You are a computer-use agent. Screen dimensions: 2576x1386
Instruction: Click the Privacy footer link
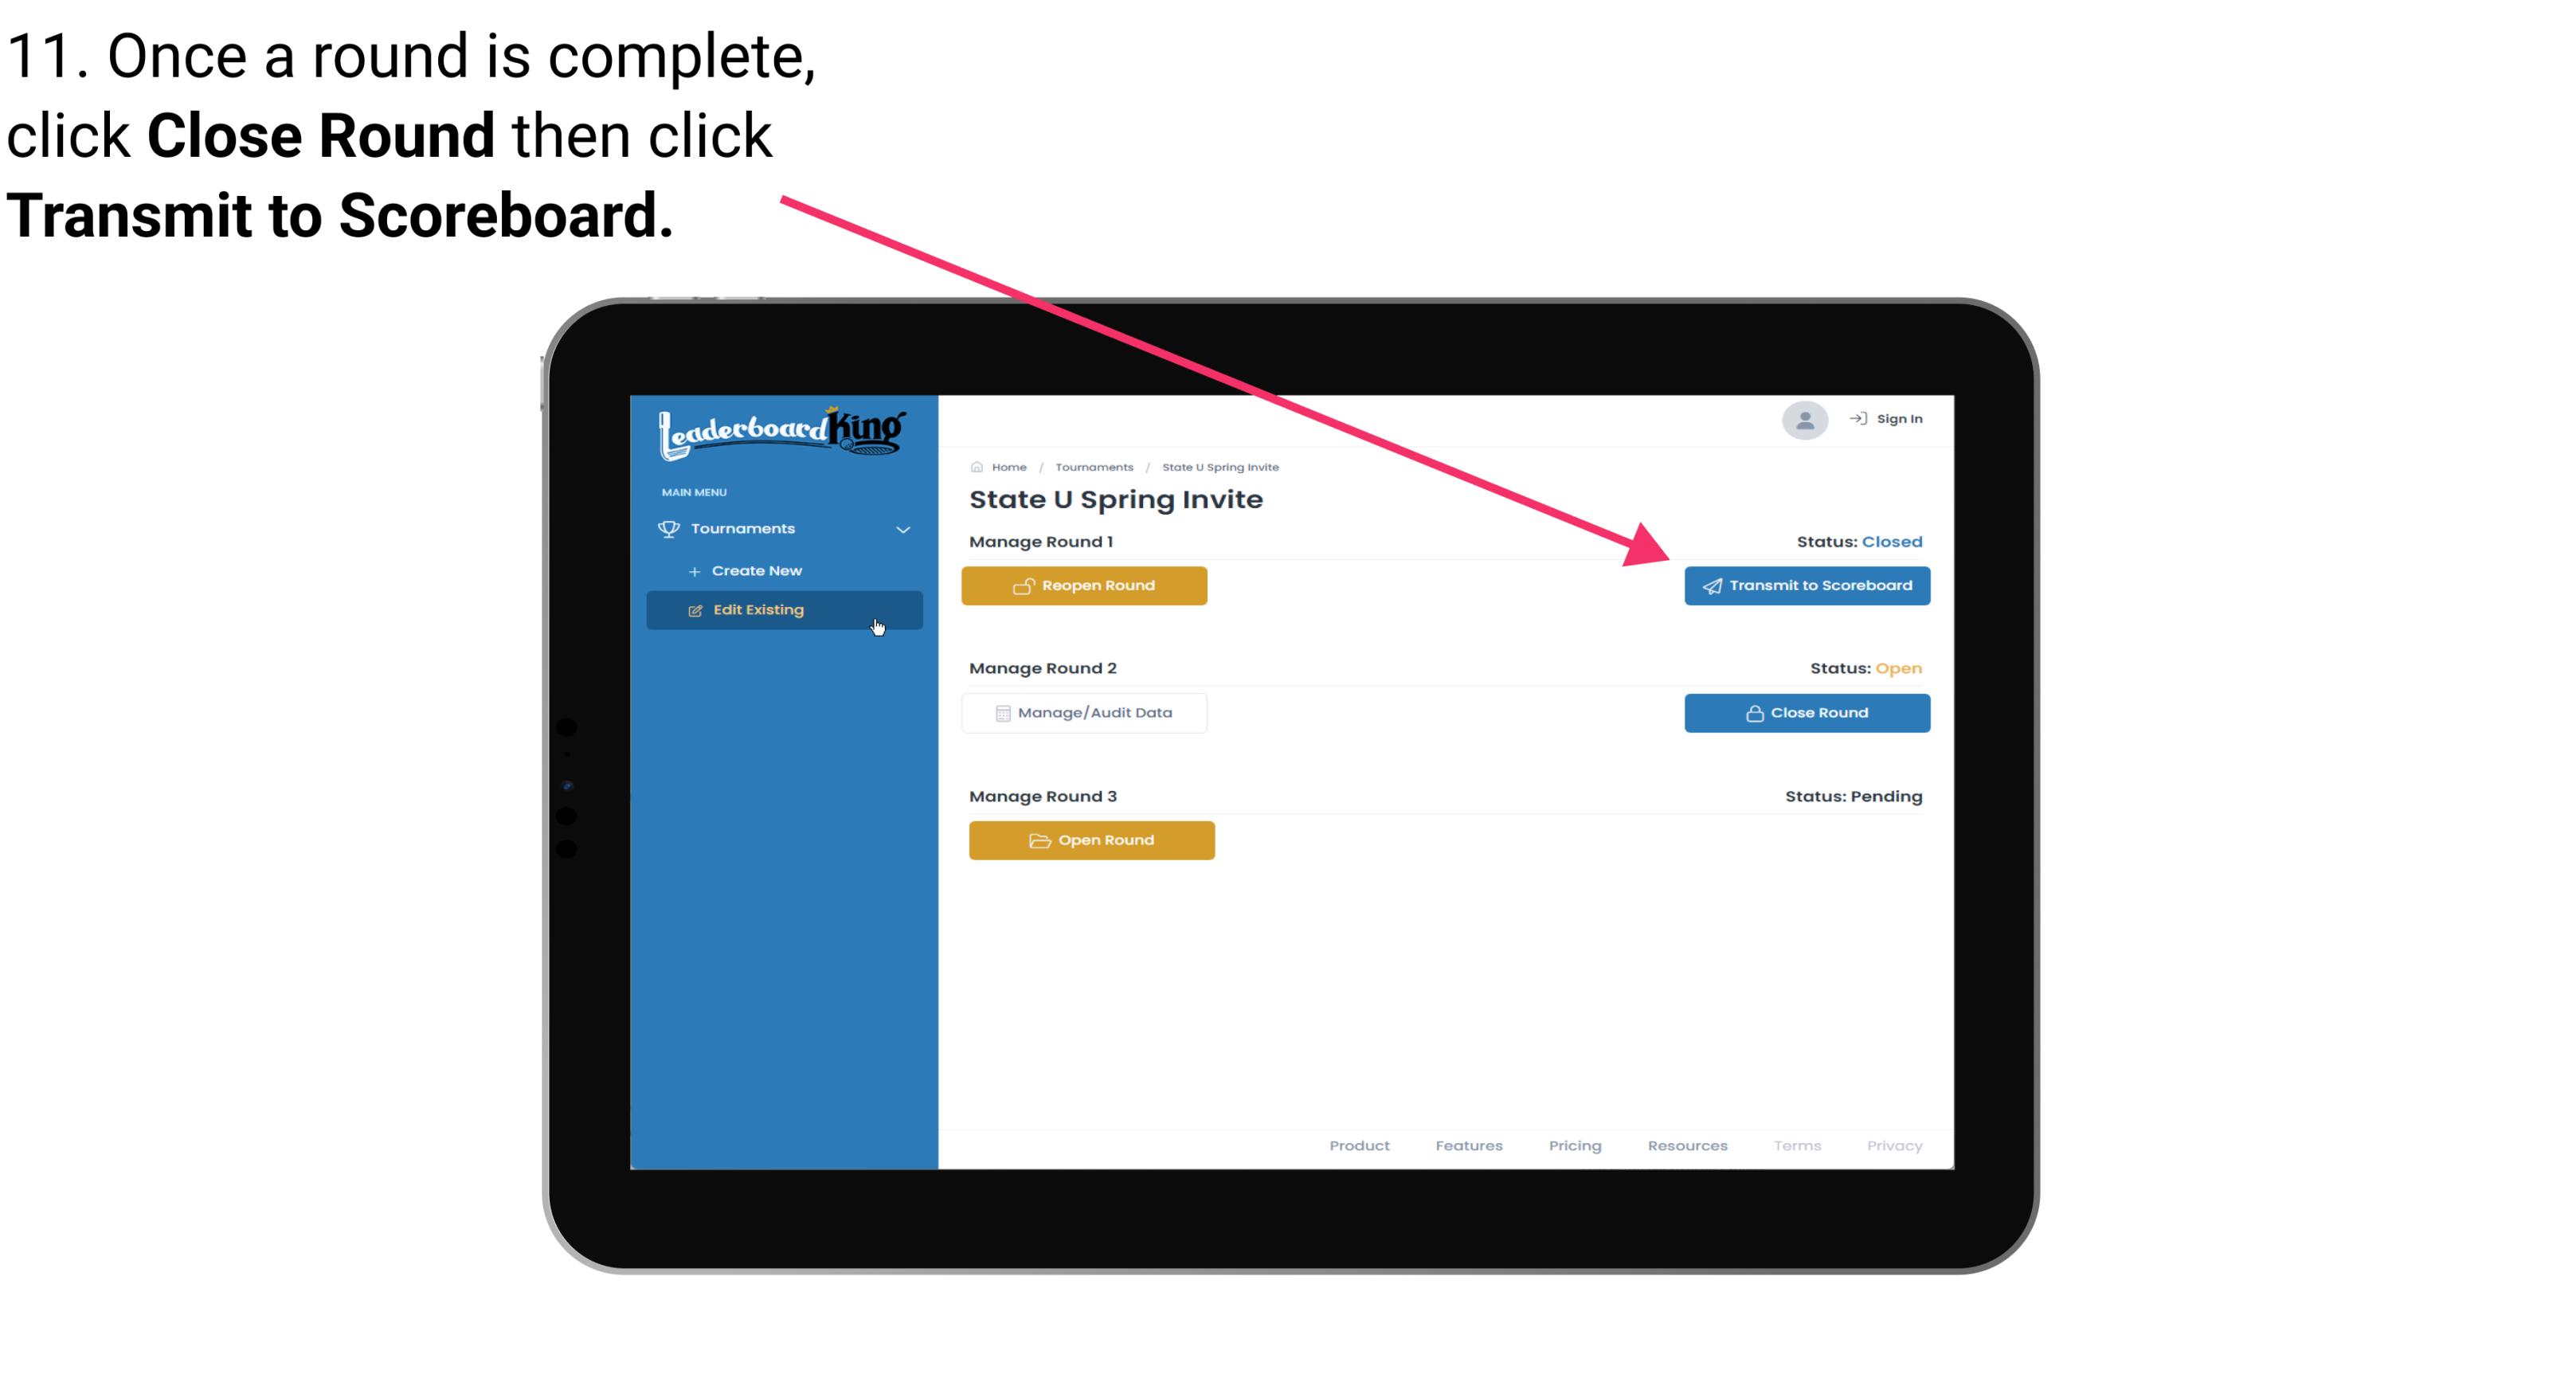point(1893,1144)
